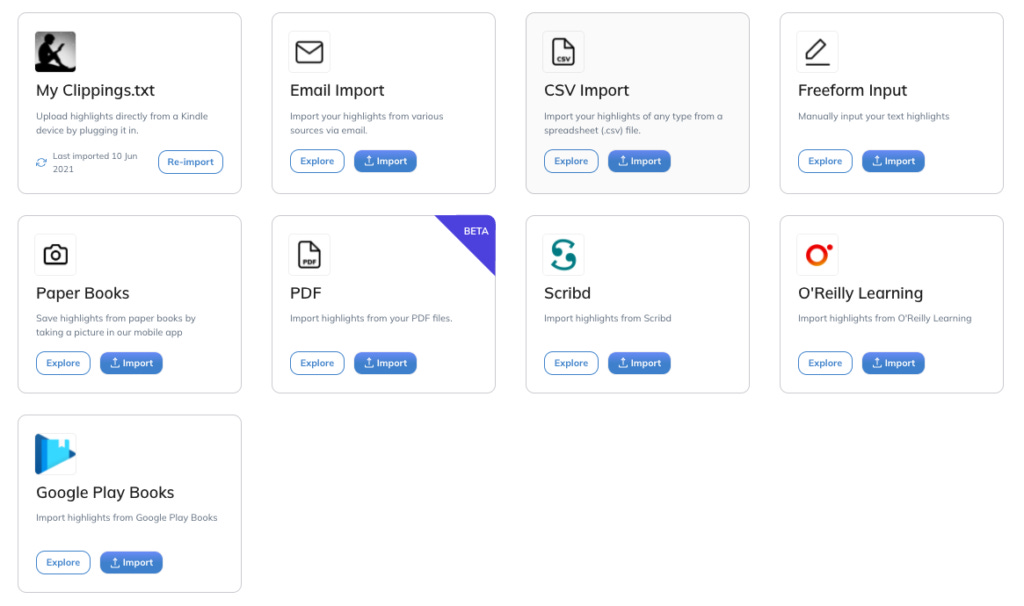The height and width of the screenshot is (606, 1024).
Task: Click the refresh sync icon beside Last imported
Action: tap(41, 163)
